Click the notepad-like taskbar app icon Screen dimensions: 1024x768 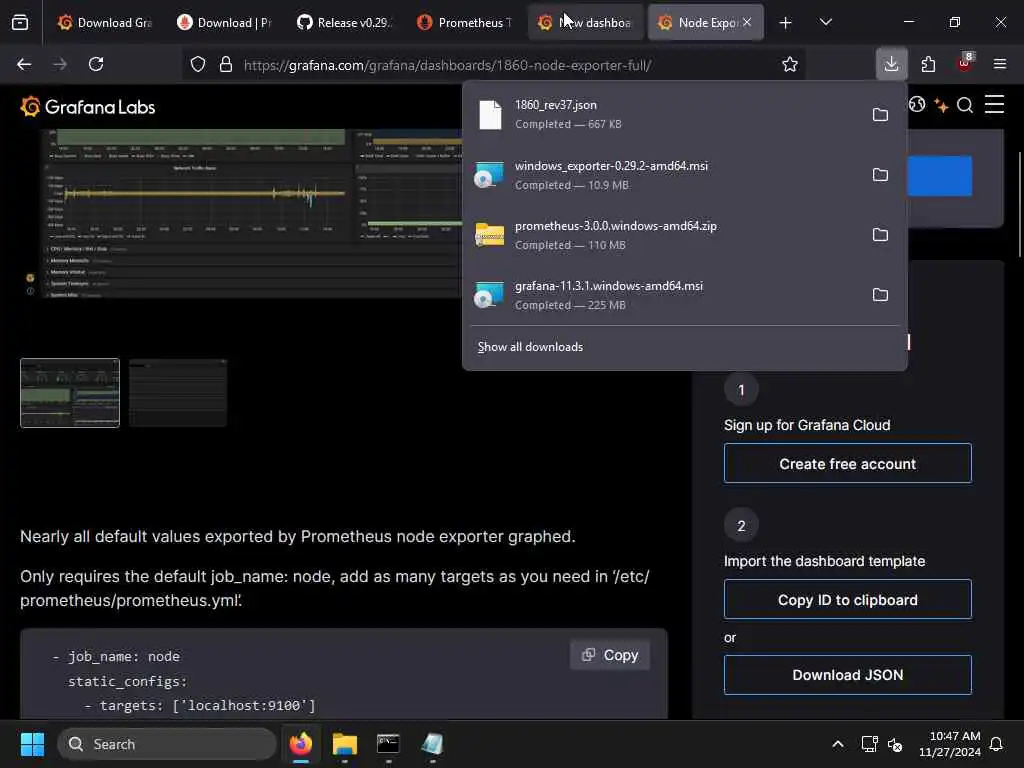point(432,744)
